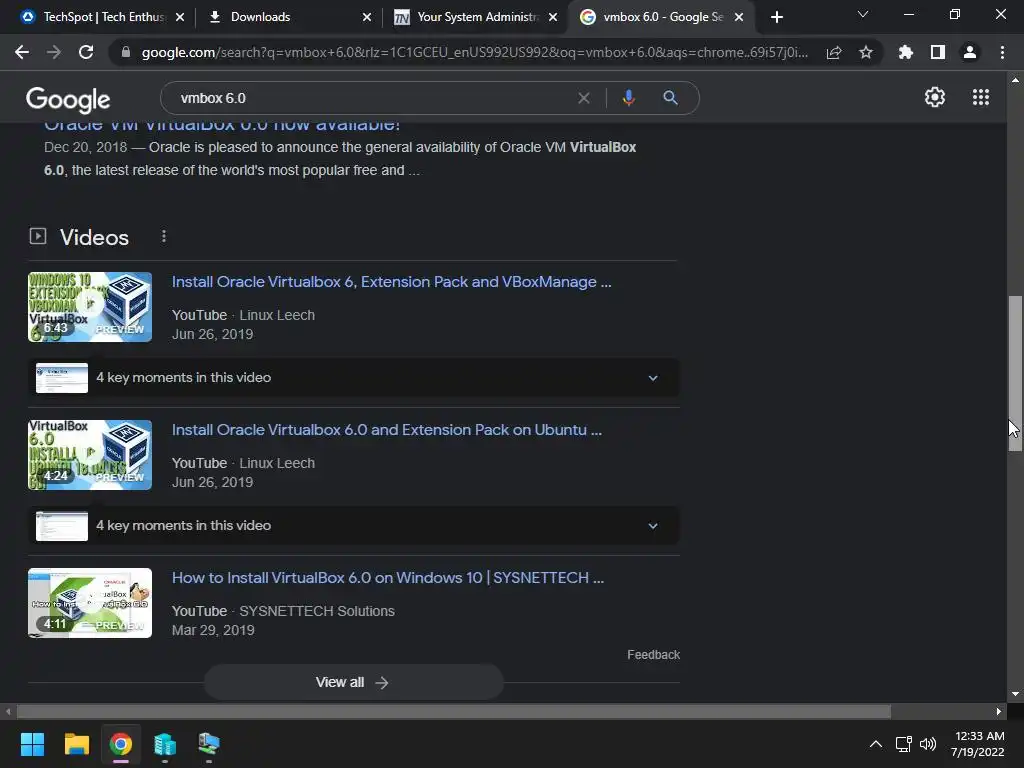Open the computer-monitor app on the taskbar
The height and width of the screenshot is (768, 1024).
click(x=209, y=744)
